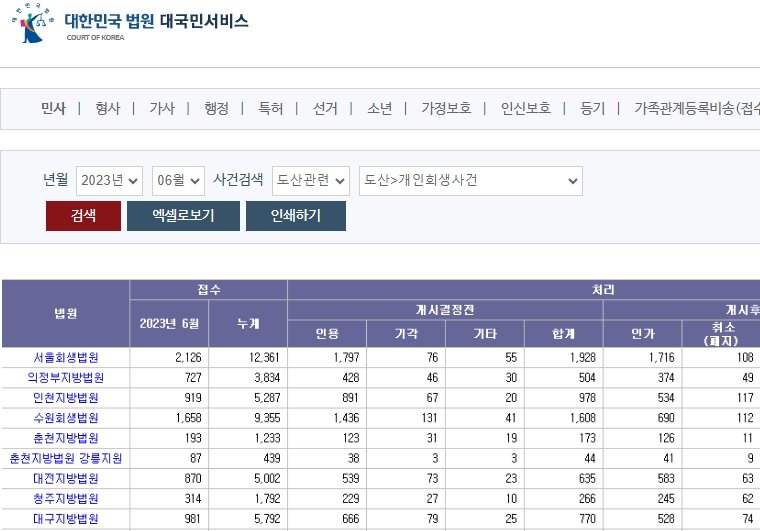The image size is (760, 531).
Task: Click the 엑셀로보기 export button
Action: (x=183, y=216)
